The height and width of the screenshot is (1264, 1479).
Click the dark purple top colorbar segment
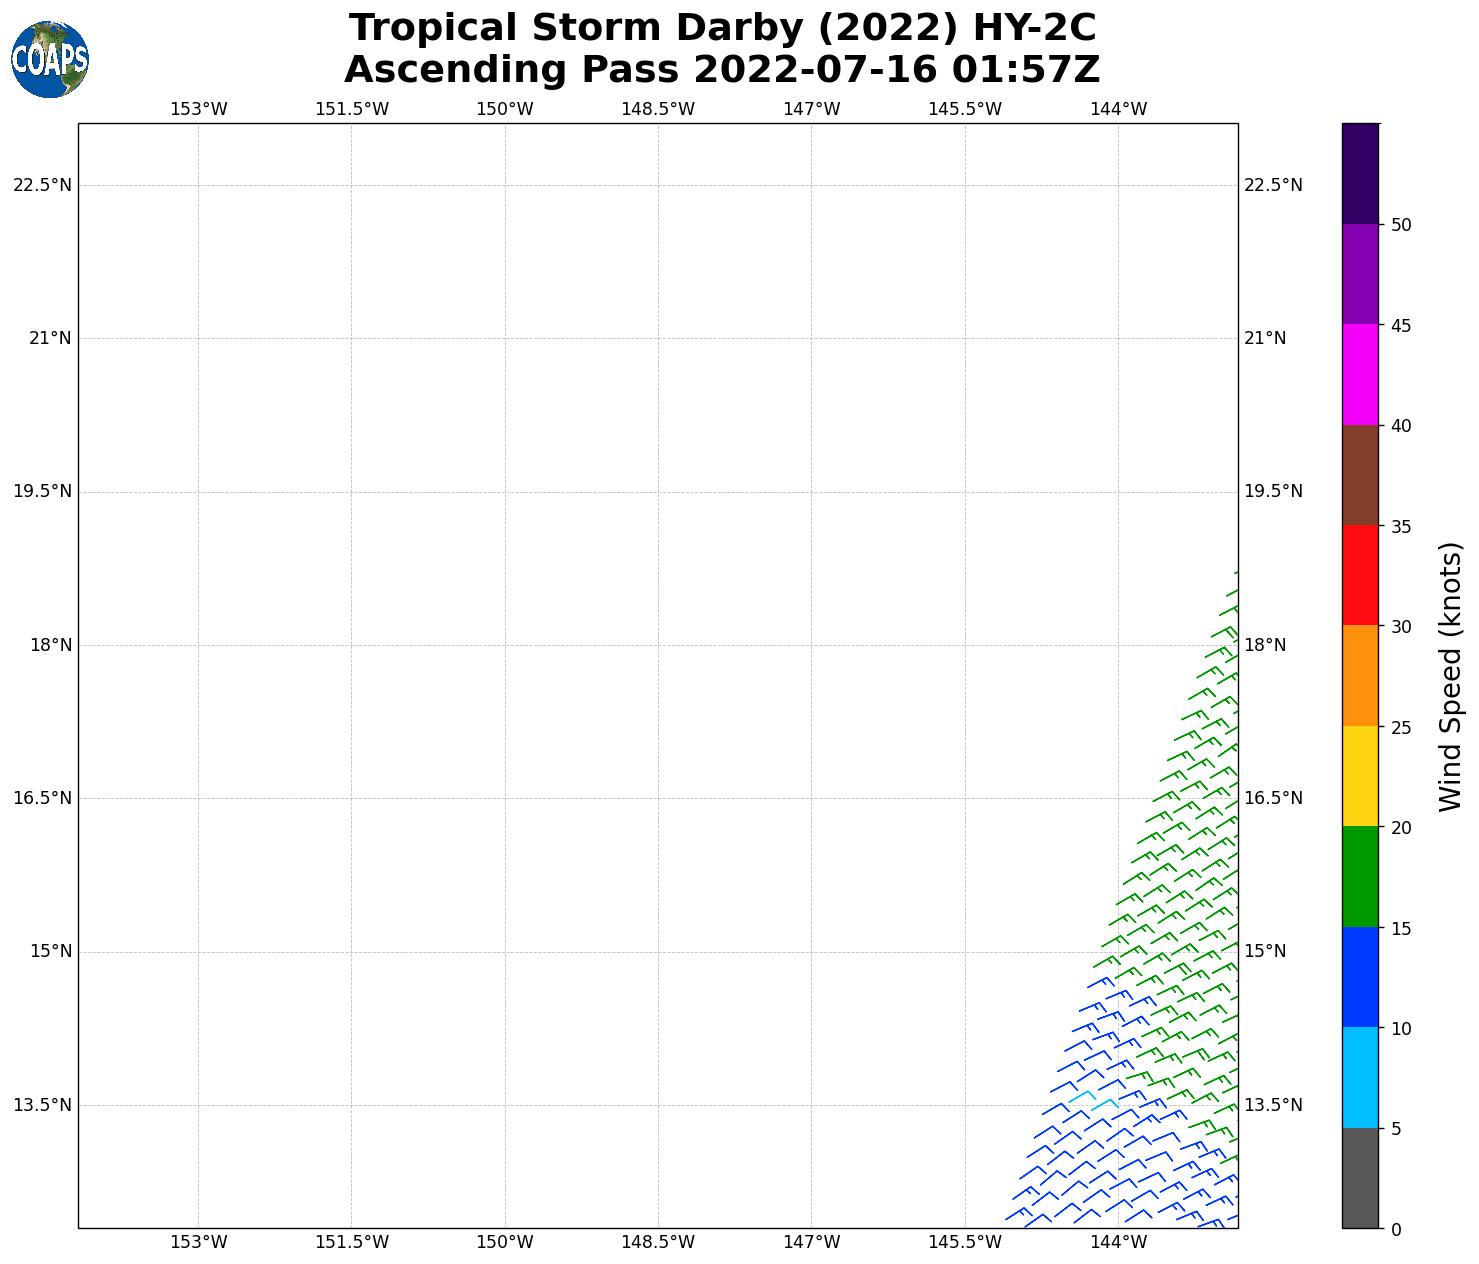[1360, 173]
